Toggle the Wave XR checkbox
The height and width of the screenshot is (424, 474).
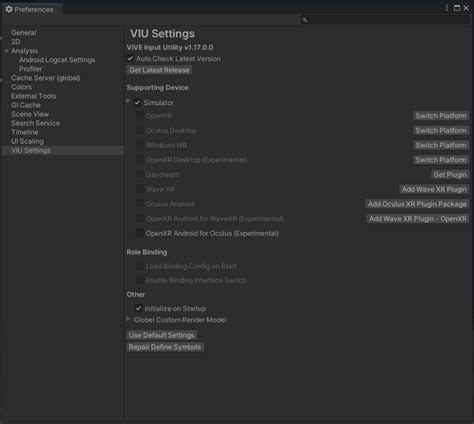140,189
